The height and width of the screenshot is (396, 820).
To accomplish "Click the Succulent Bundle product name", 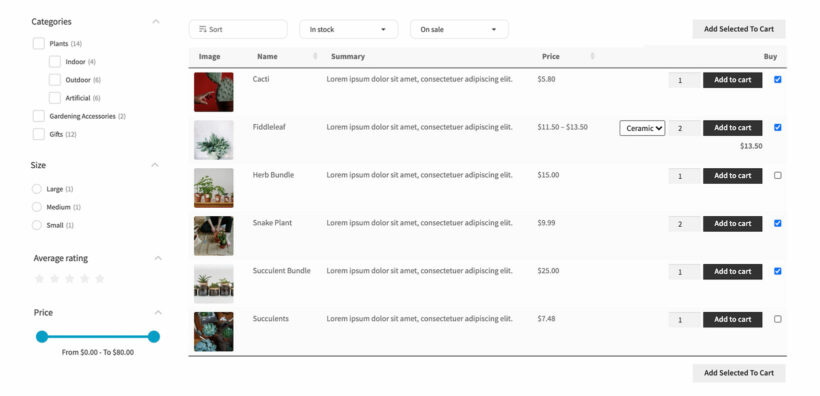I will point(281,270).
